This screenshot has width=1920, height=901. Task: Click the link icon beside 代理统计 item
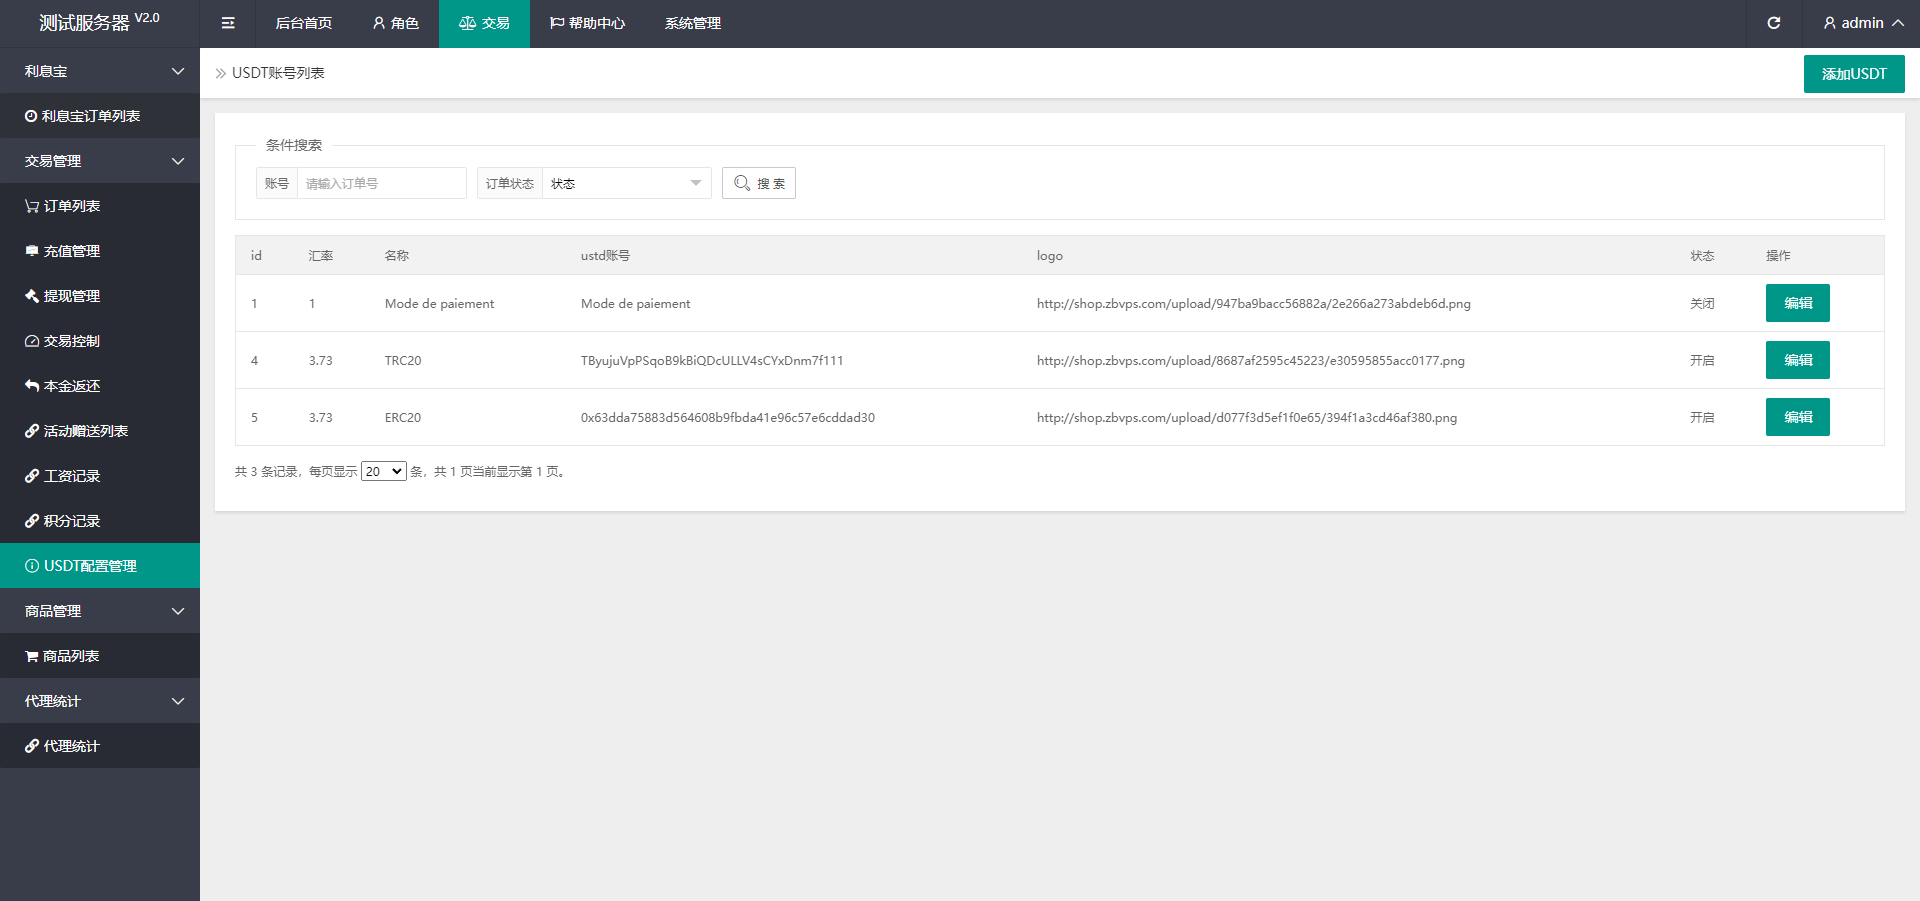click(32, 746)
